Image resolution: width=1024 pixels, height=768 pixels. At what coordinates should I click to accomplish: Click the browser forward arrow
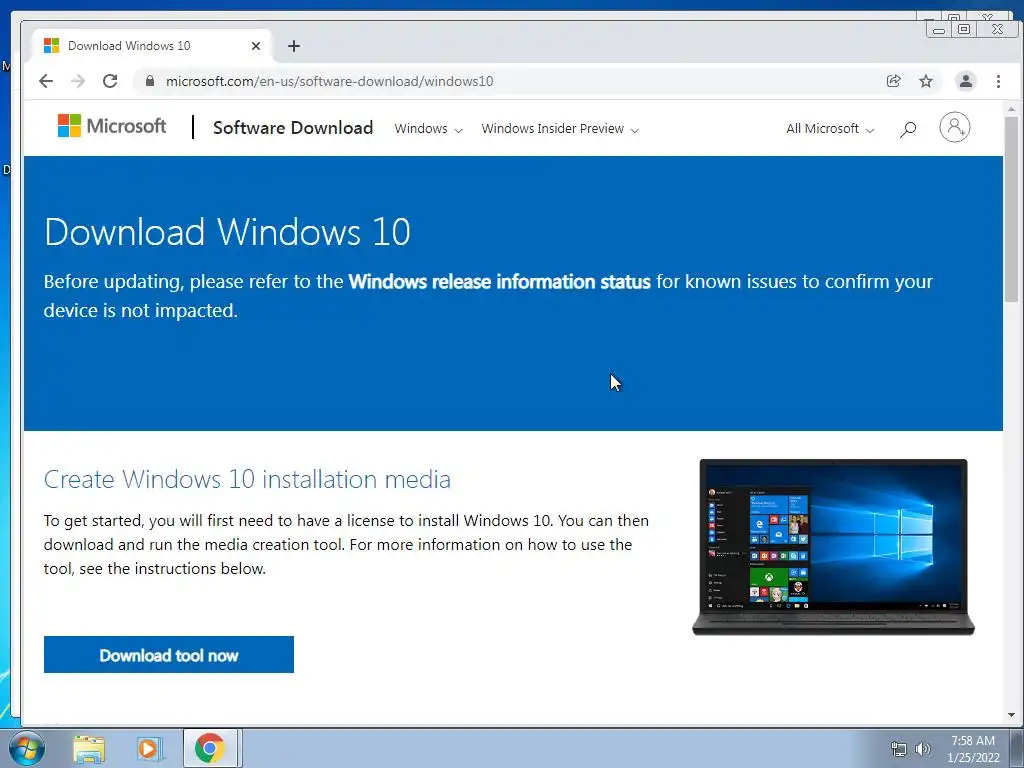(x=78, y=81)
